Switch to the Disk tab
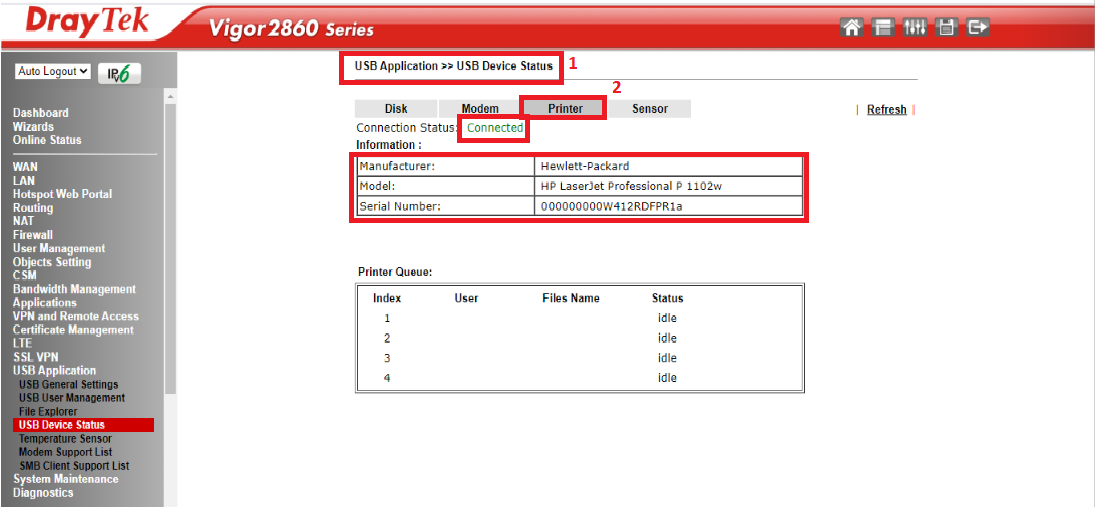The height and width of the screenshot is (507, 1095). [396, 109]
